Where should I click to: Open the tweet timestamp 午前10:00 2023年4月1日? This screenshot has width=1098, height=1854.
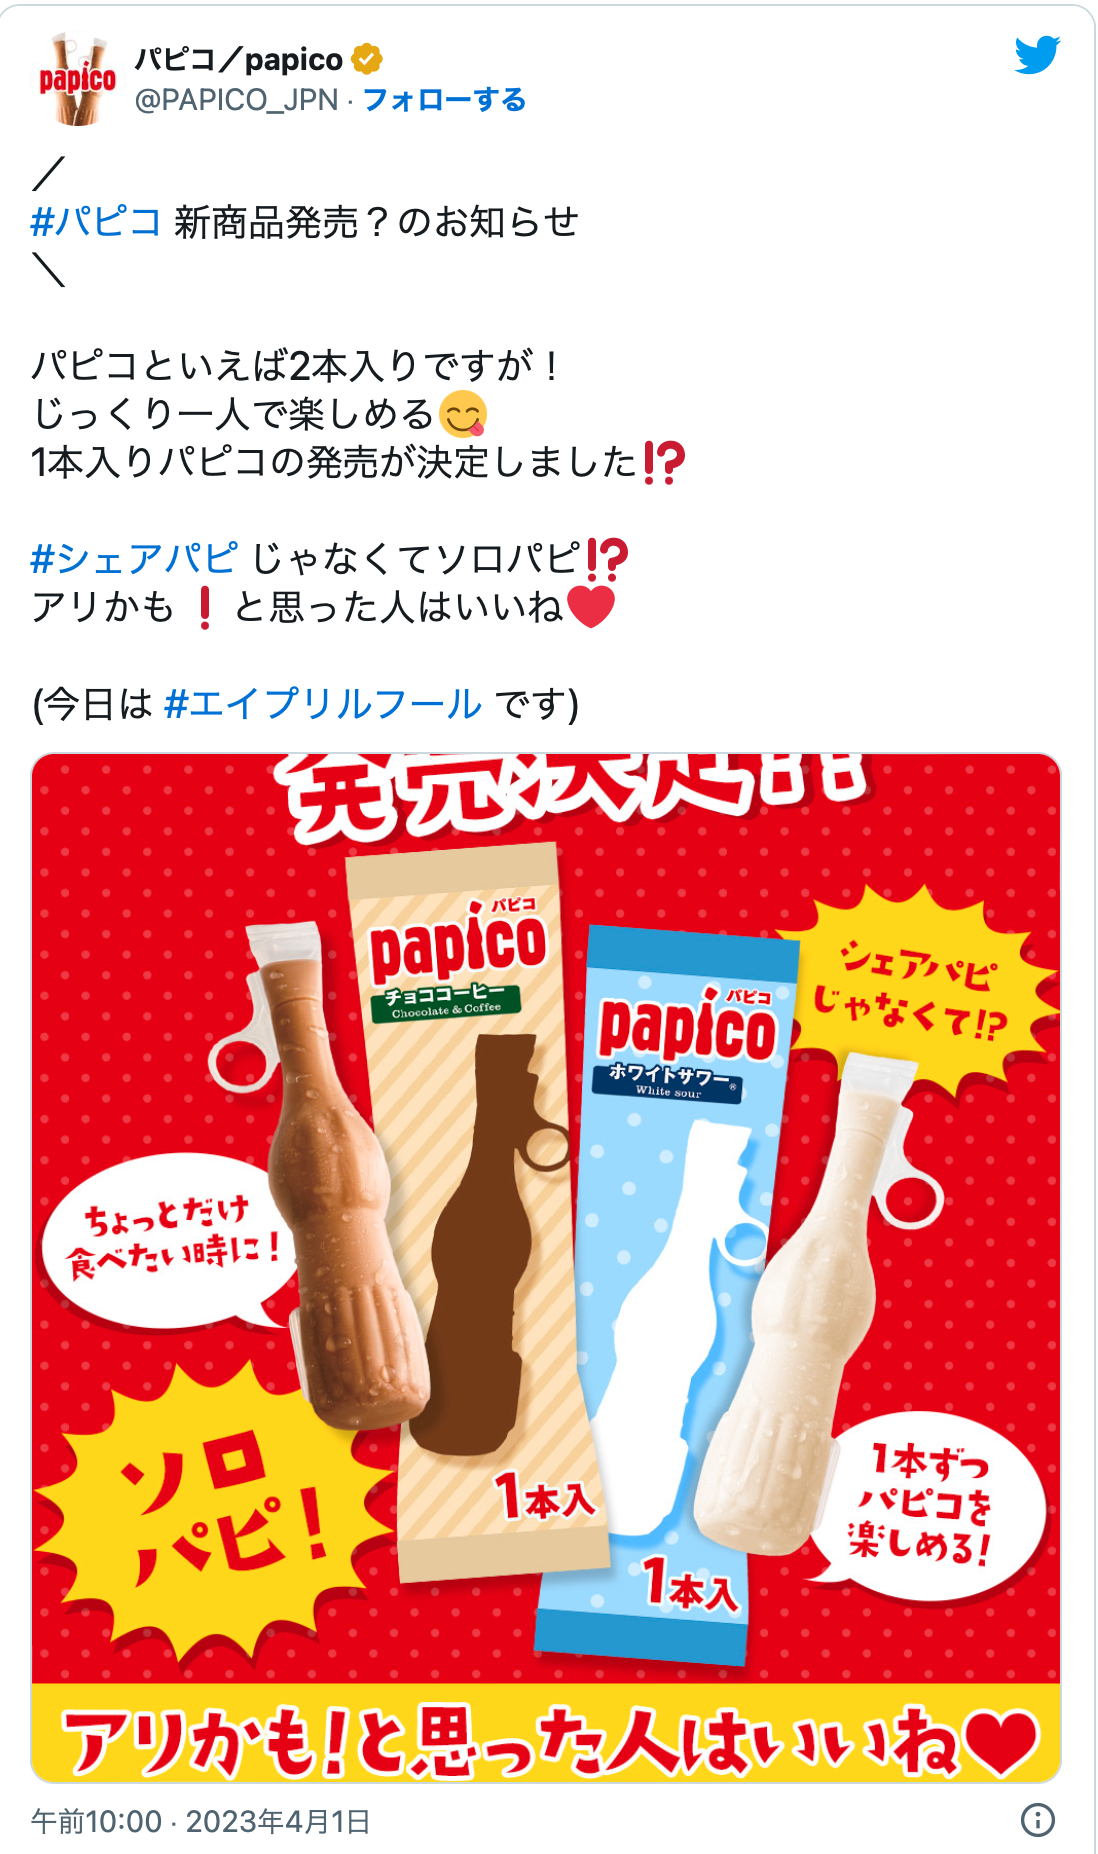tap(201, 1821)
